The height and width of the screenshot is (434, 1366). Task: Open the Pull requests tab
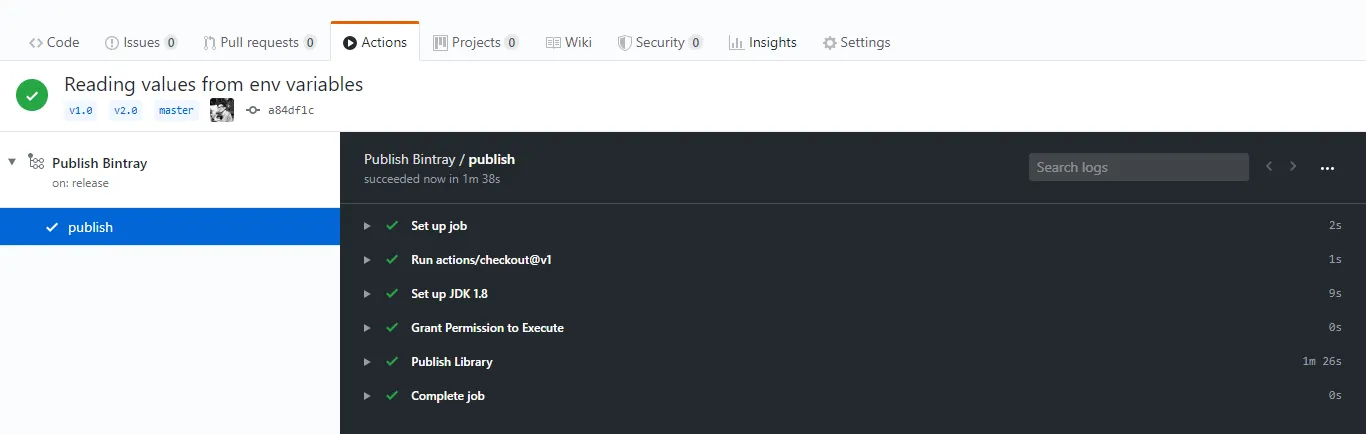point(259,42)
